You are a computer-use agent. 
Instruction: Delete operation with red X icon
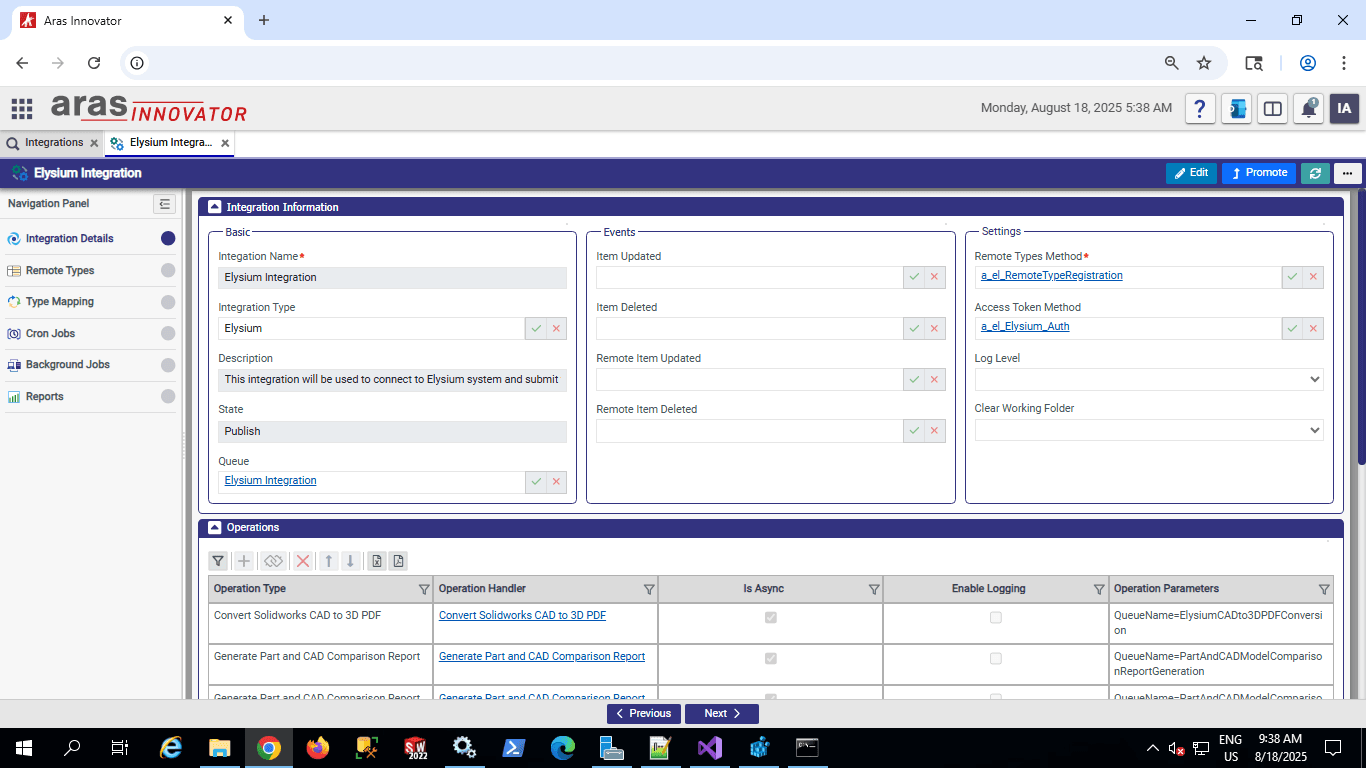(x=303, y=561)
